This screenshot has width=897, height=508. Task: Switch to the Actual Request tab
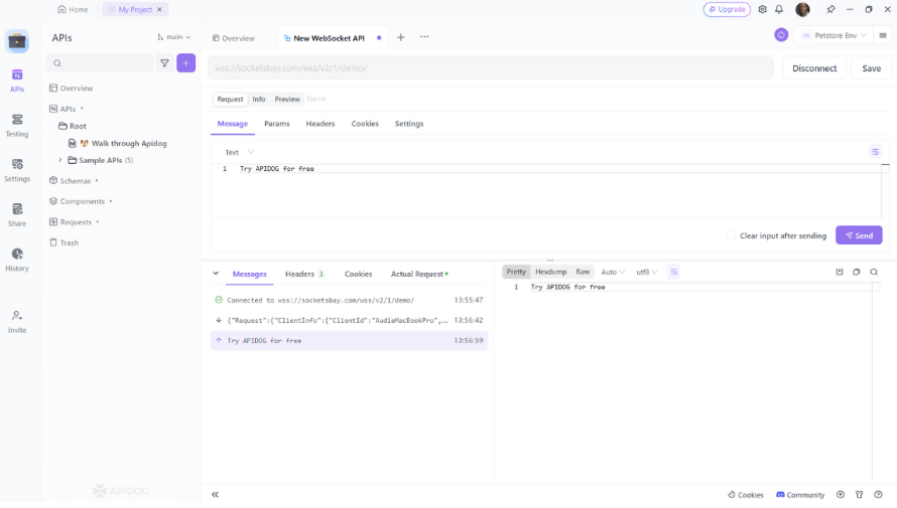(x=419, y=274)
